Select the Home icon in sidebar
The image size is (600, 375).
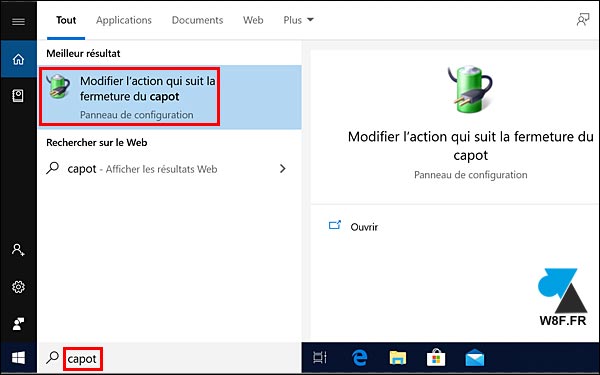[18, 59]
